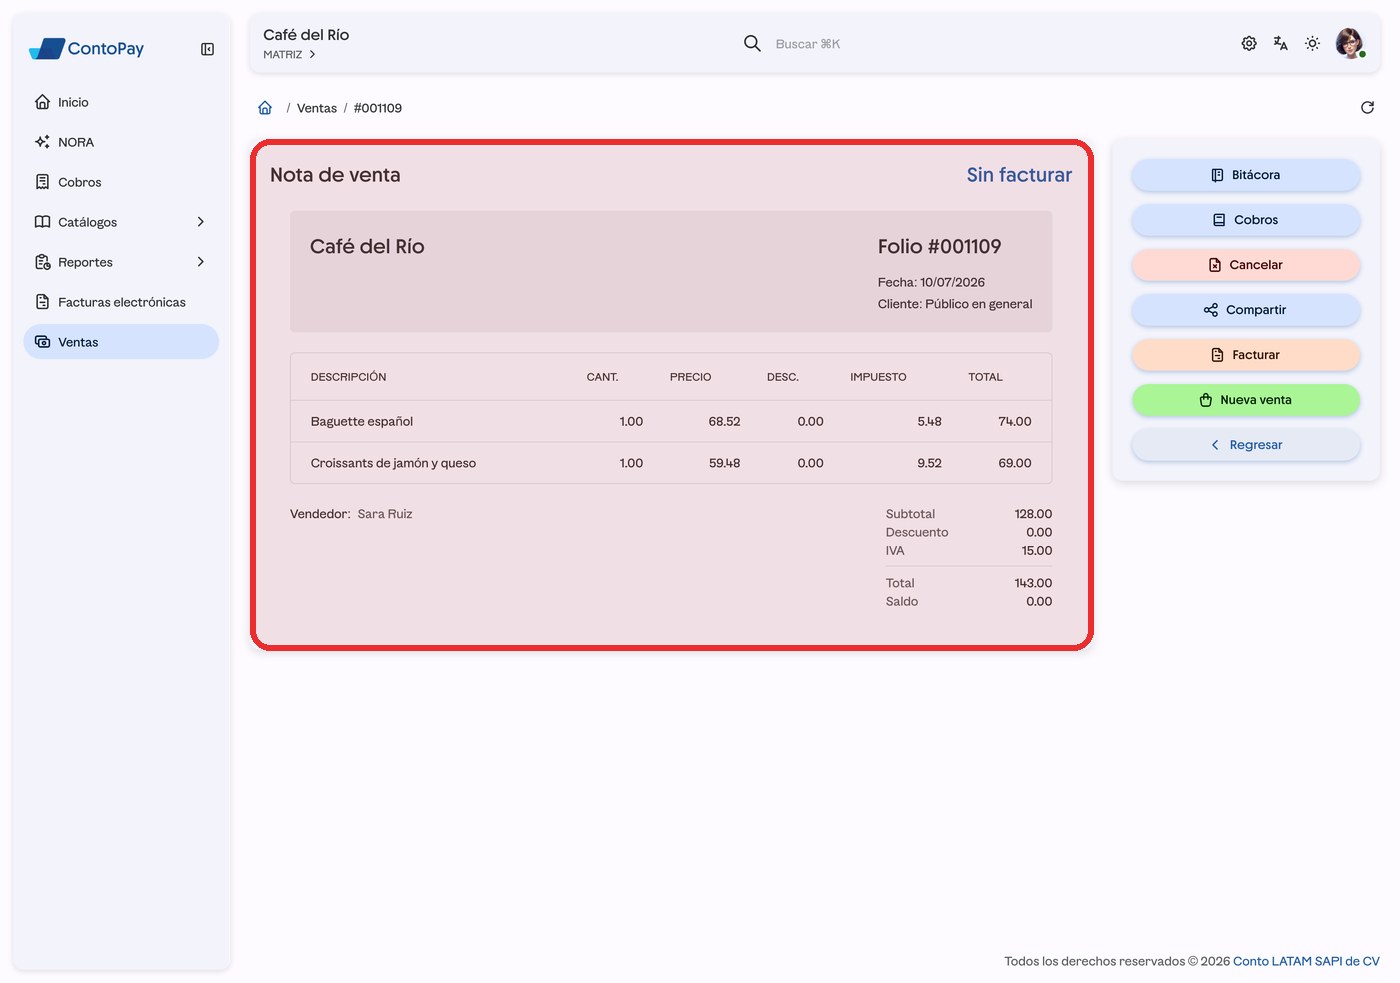Open Facturas electrónicas in the sidebar

pos(121,302)
